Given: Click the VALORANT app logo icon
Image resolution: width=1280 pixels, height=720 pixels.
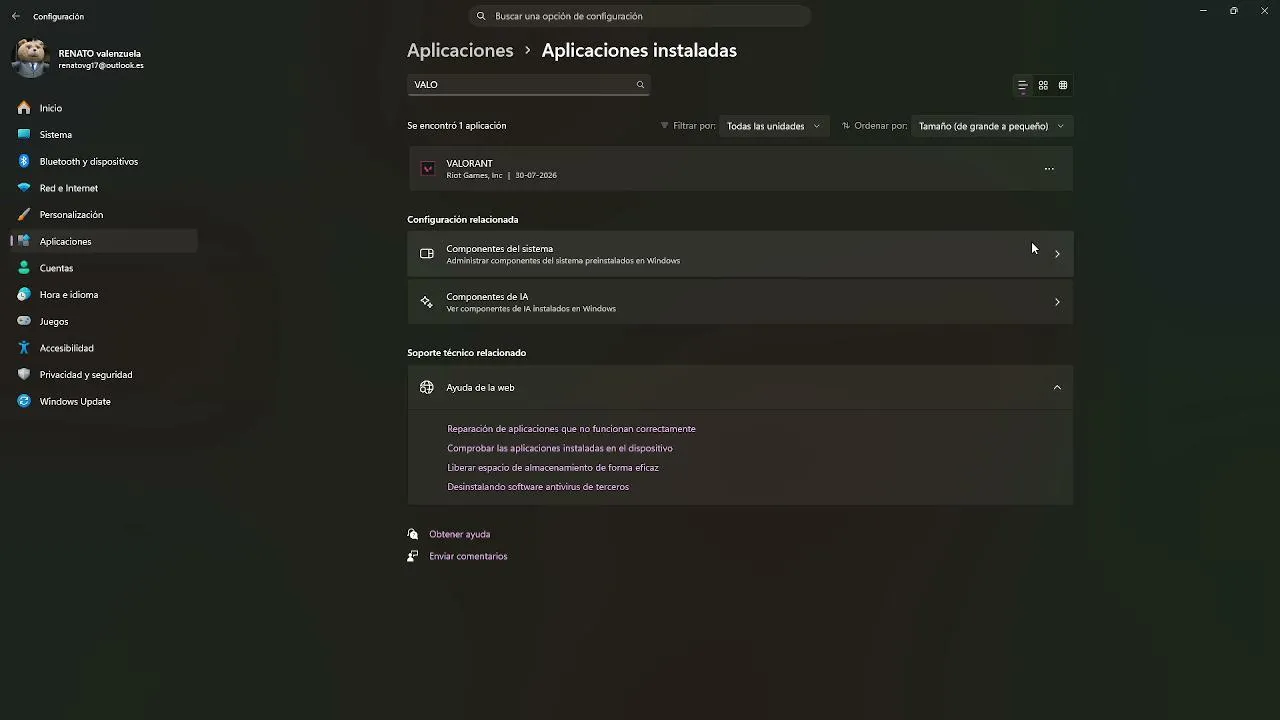Looking at the screenshot, I should click(x=428, y=169).
